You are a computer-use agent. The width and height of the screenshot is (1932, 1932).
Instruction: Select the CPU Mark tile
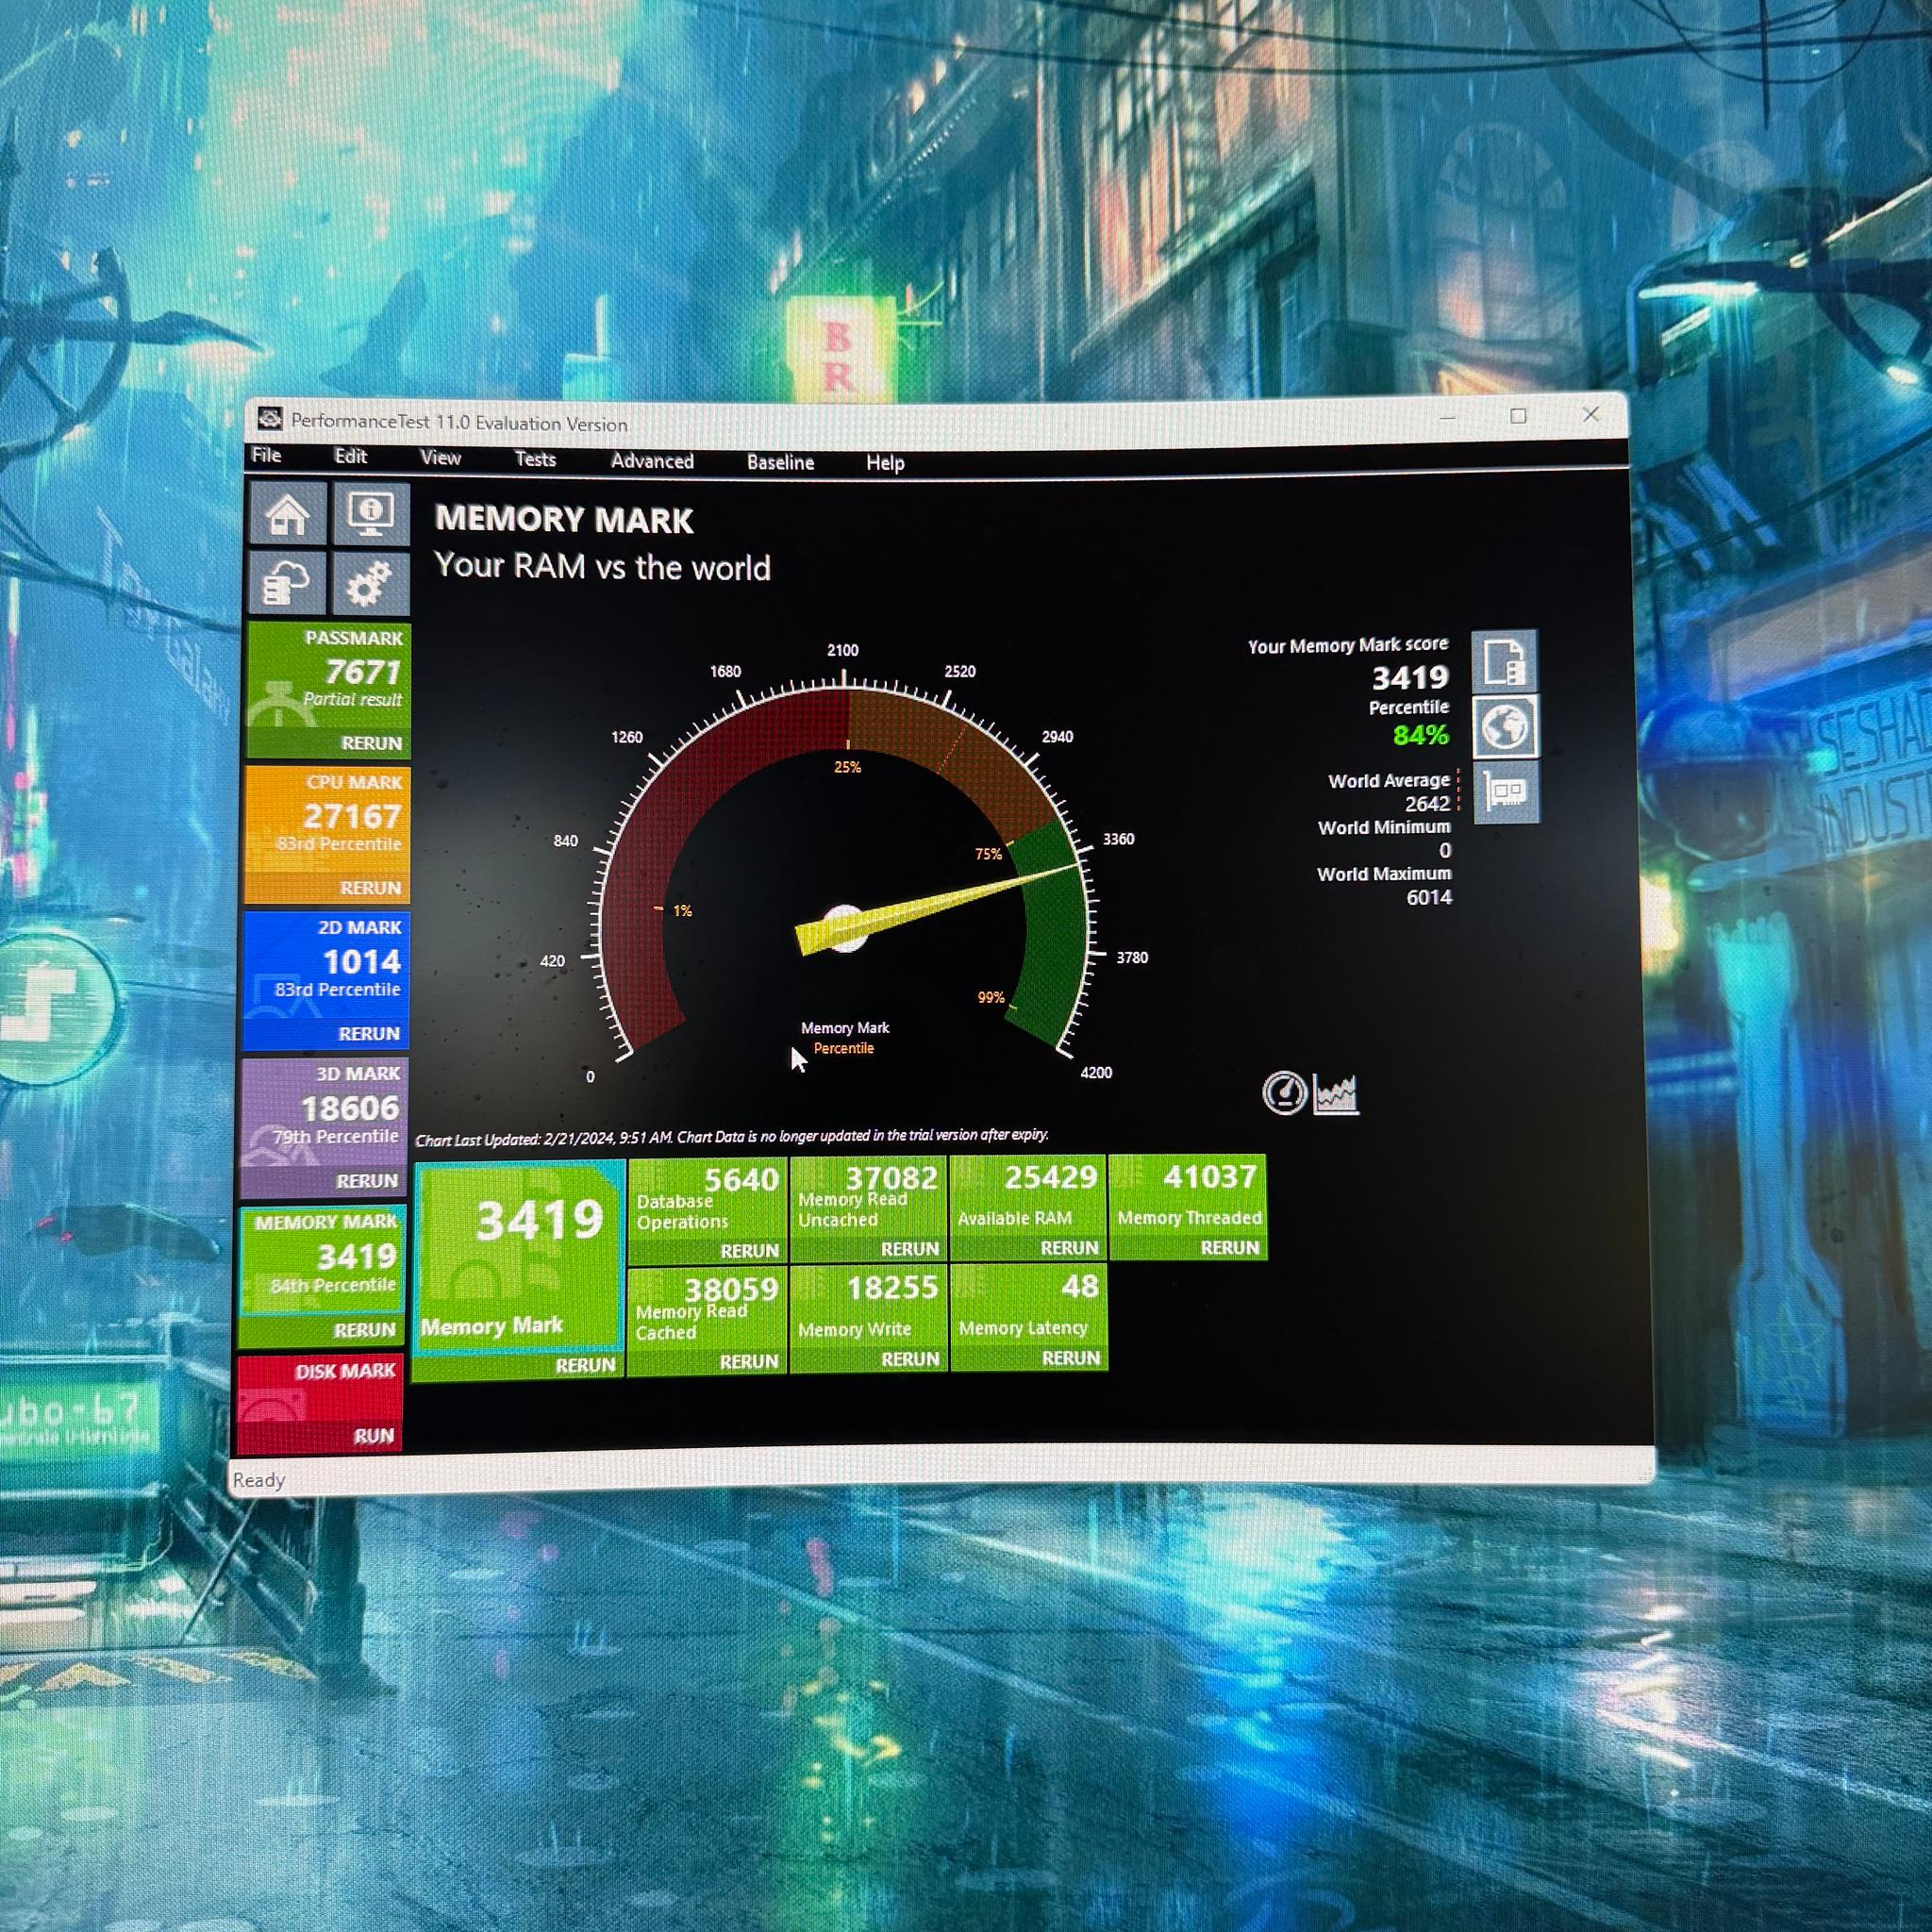[x=327, y=835]
